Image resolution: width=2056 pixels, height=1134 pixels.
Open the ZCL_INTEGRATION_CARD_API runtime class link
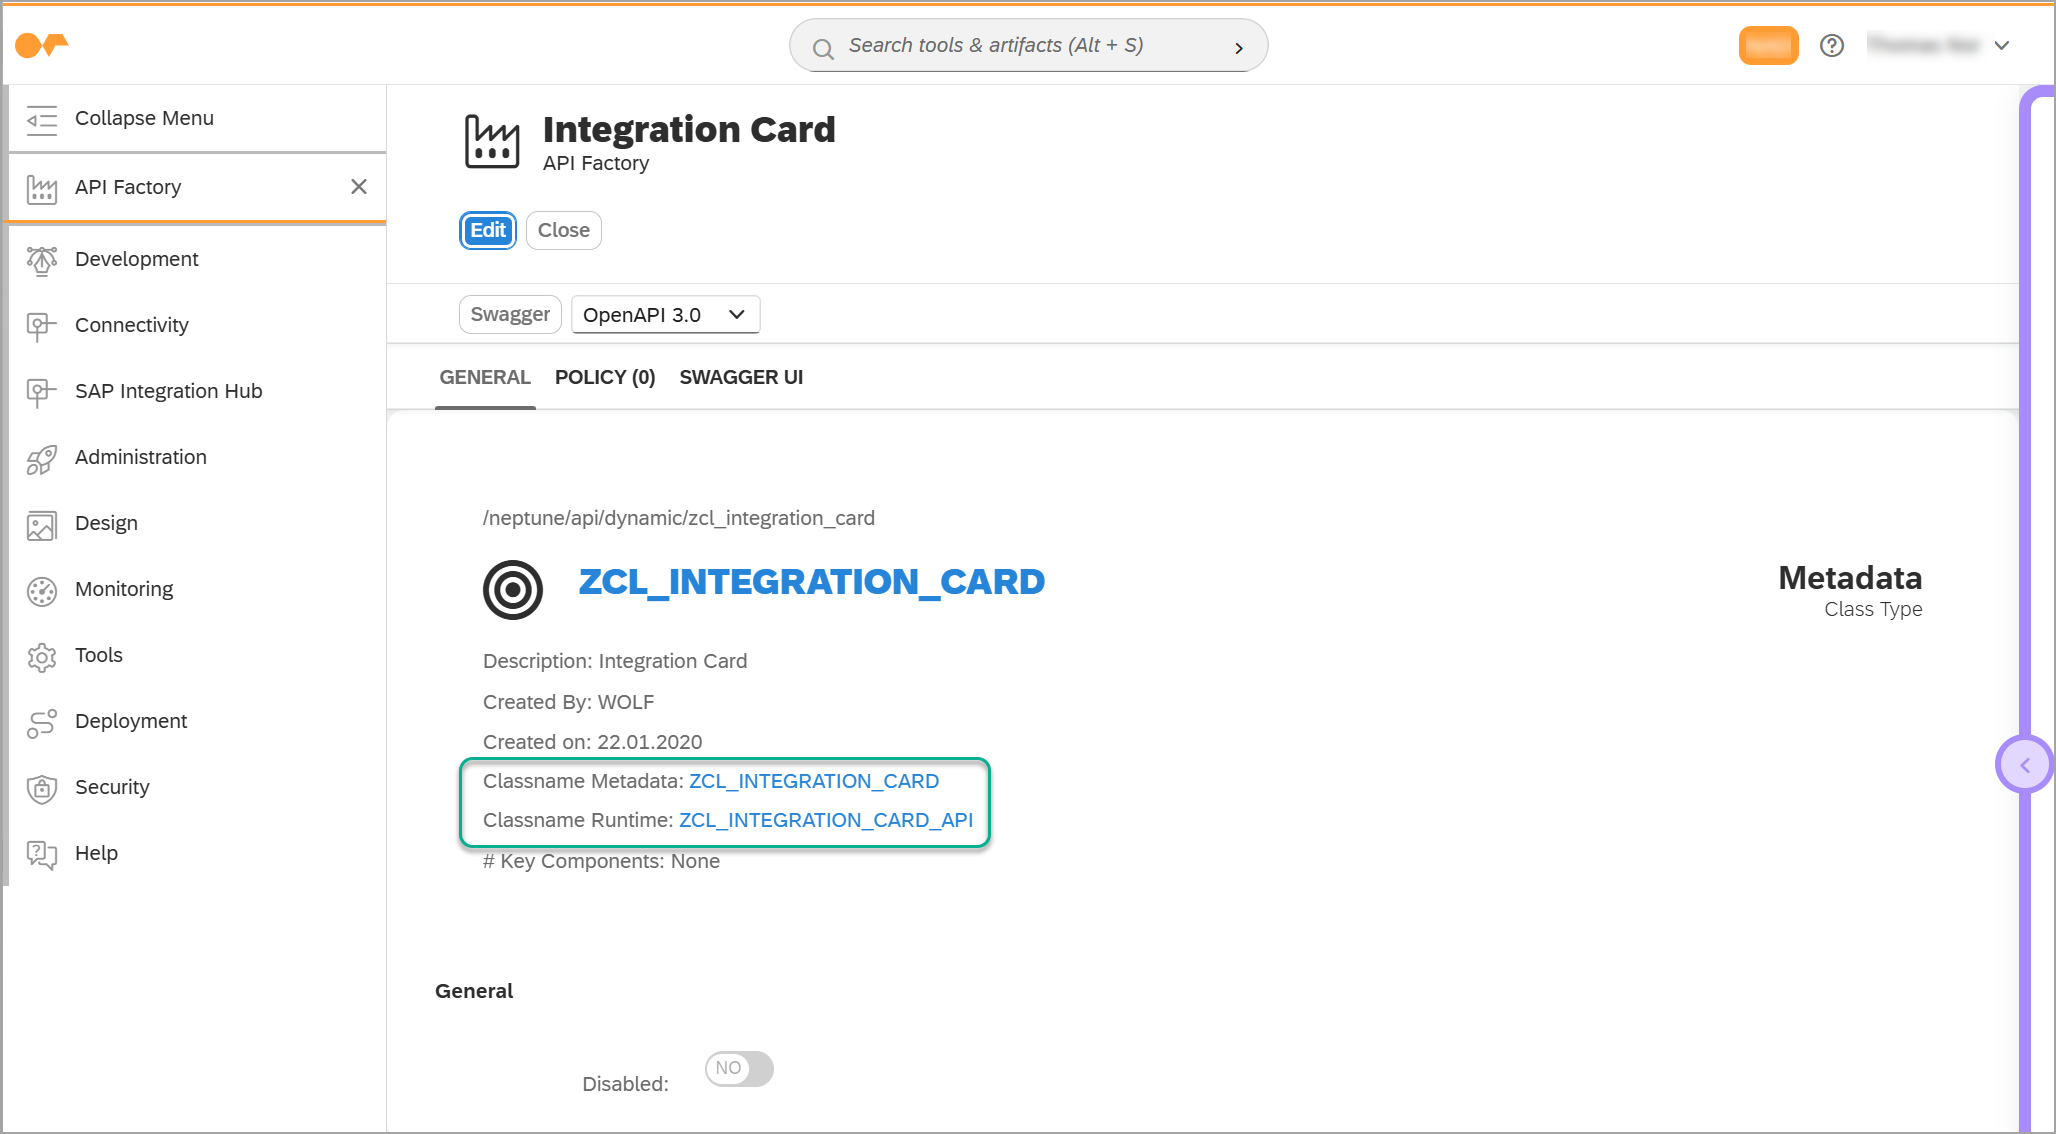click(x=825, y=821)
